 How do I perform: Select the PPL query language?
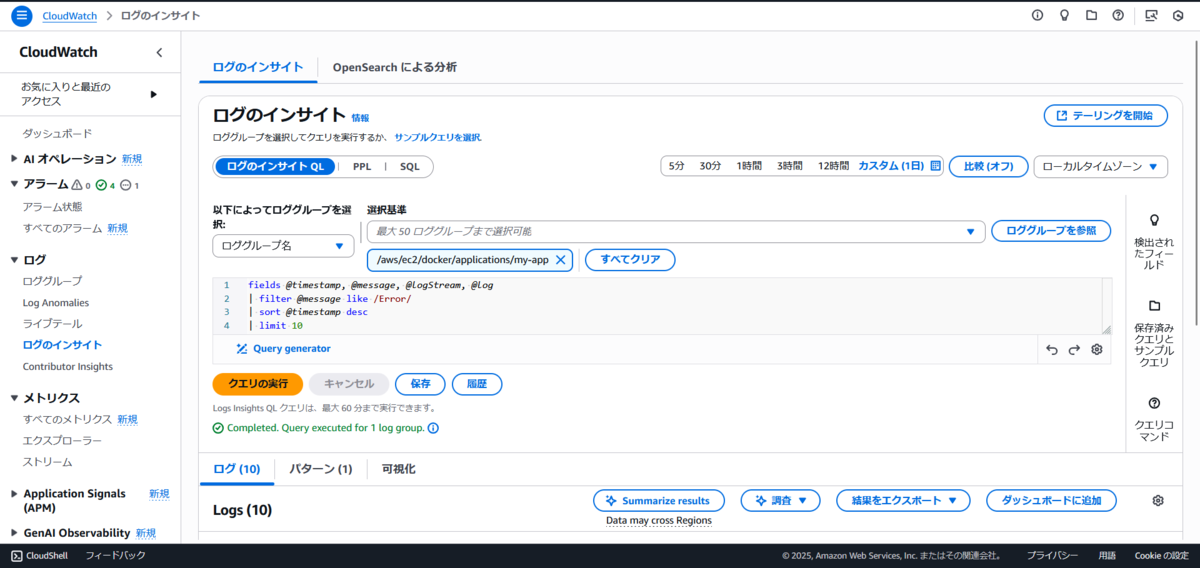click(362, 167)
